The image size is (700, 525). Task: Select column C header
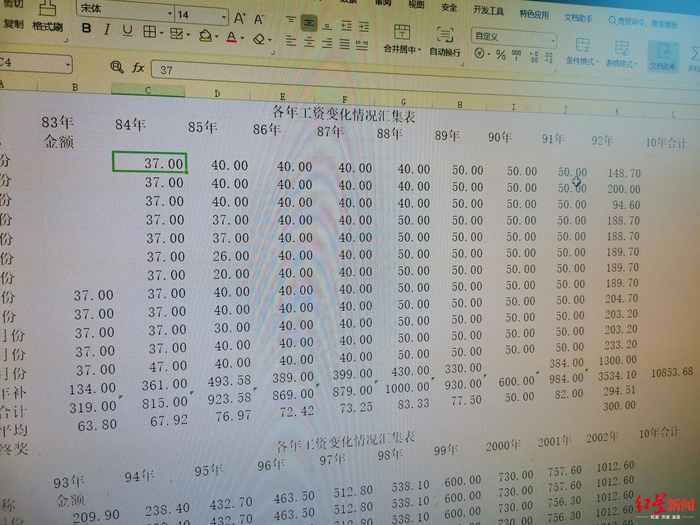coord(148,90)
